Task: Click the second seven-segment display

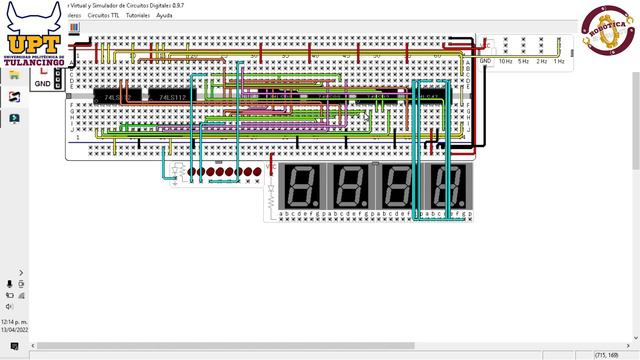Action: [x=351, y=186]
